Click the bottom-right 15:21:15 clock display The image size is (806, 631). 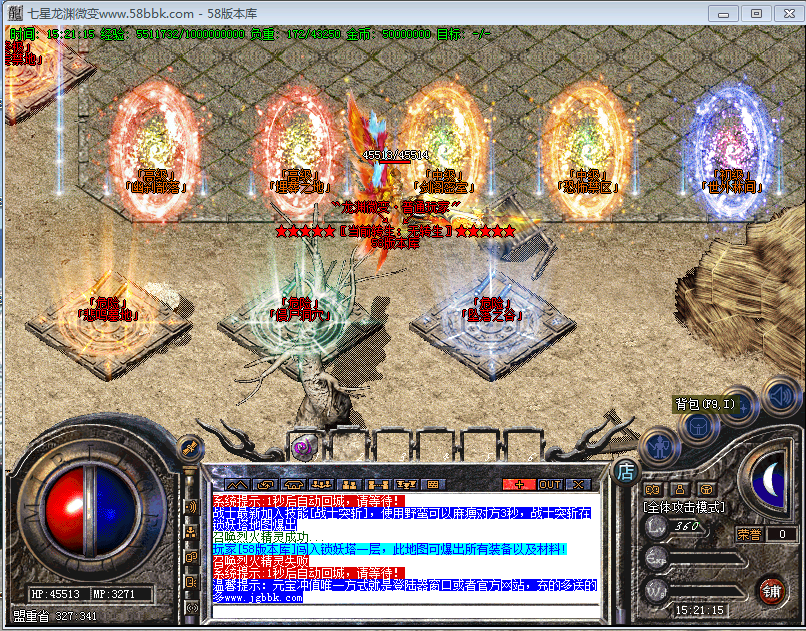699,610
